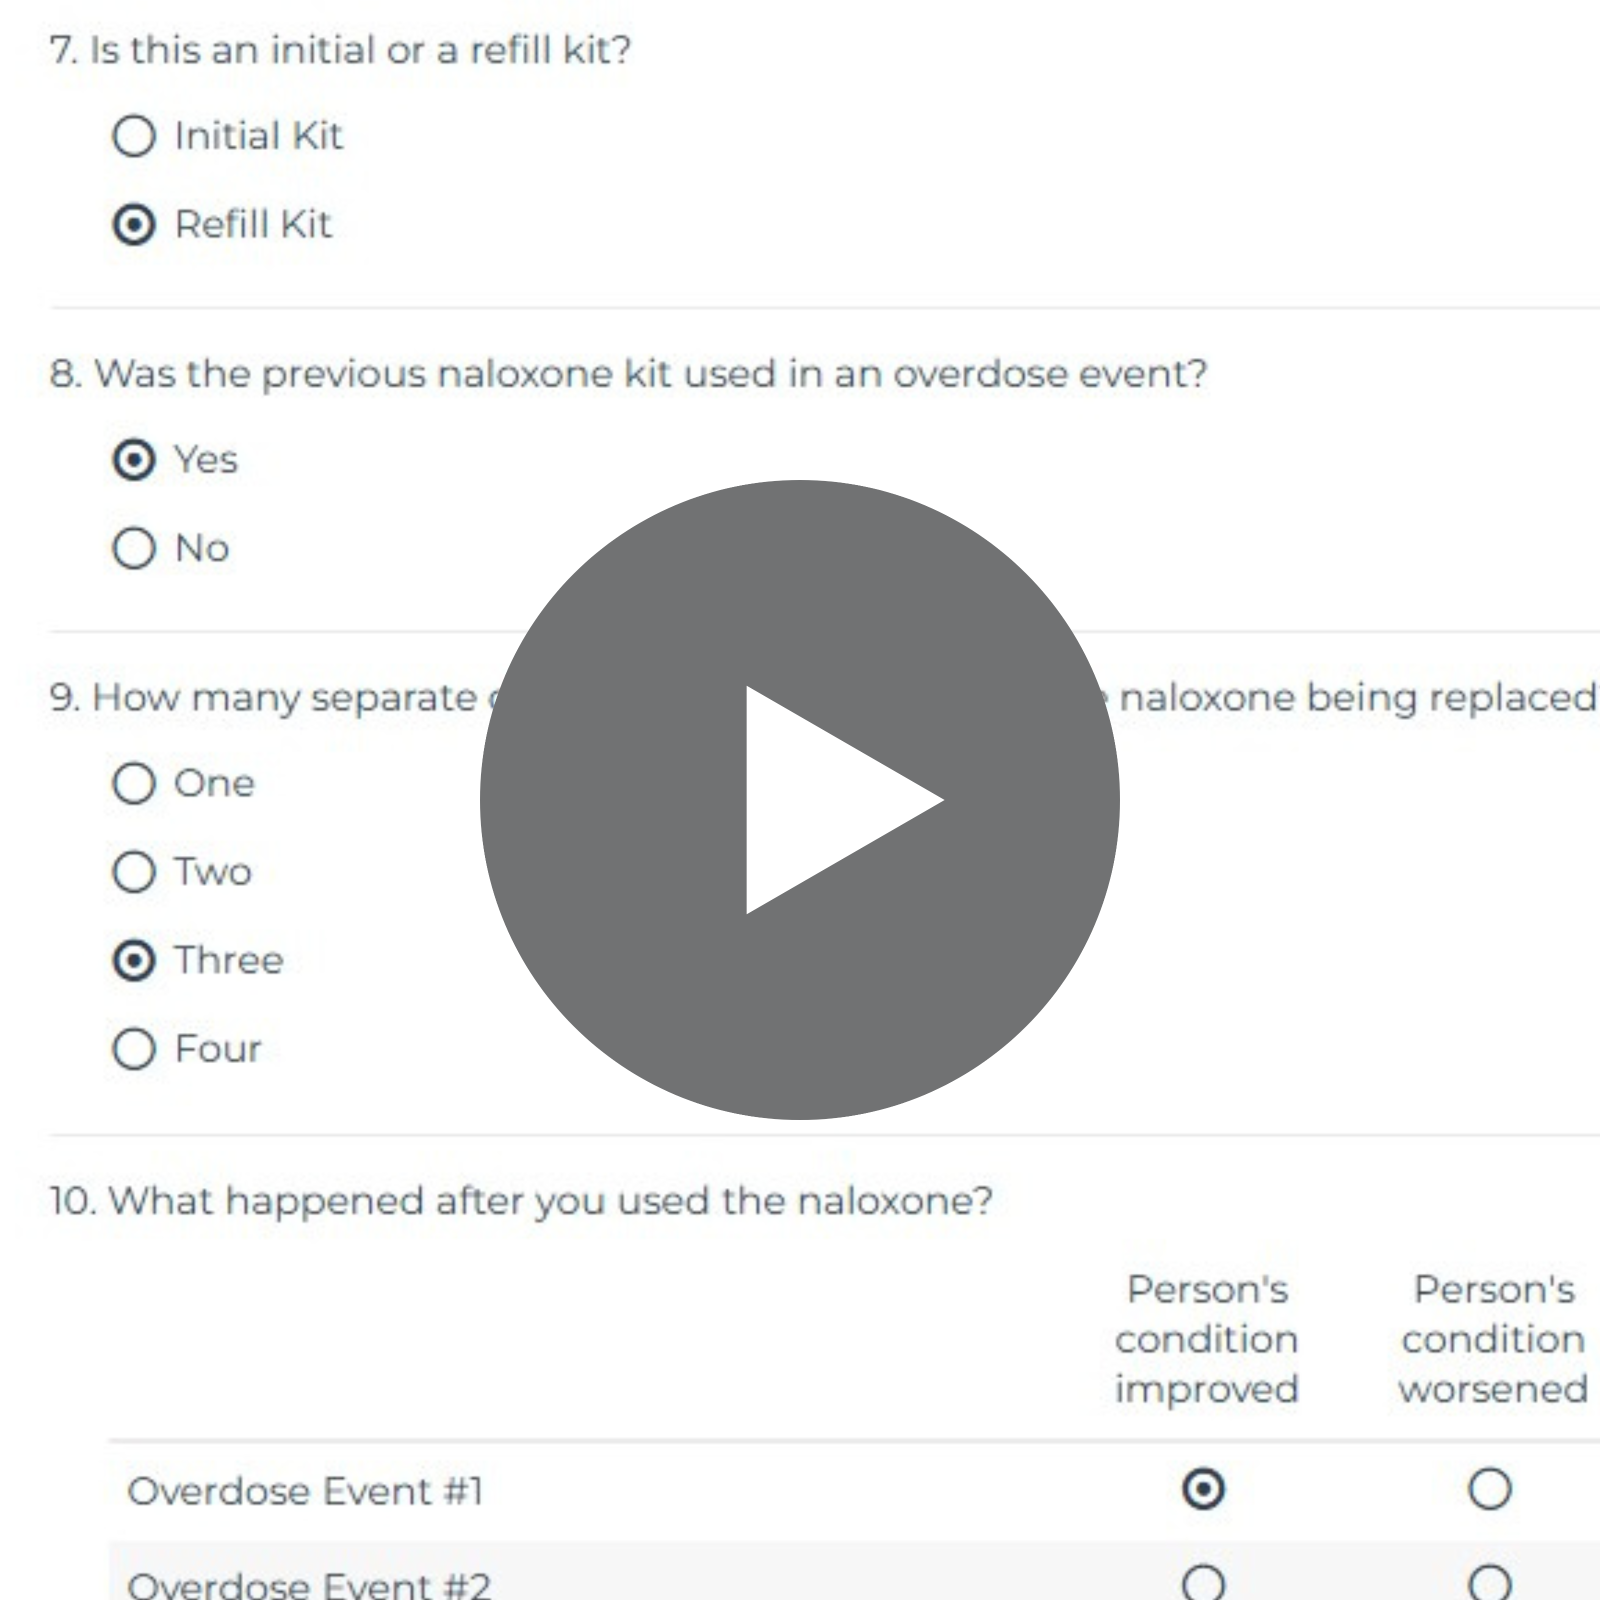Select Four overdose events option
The width and height of the screenshot is (1600, 1600).
coord(134,1049)
